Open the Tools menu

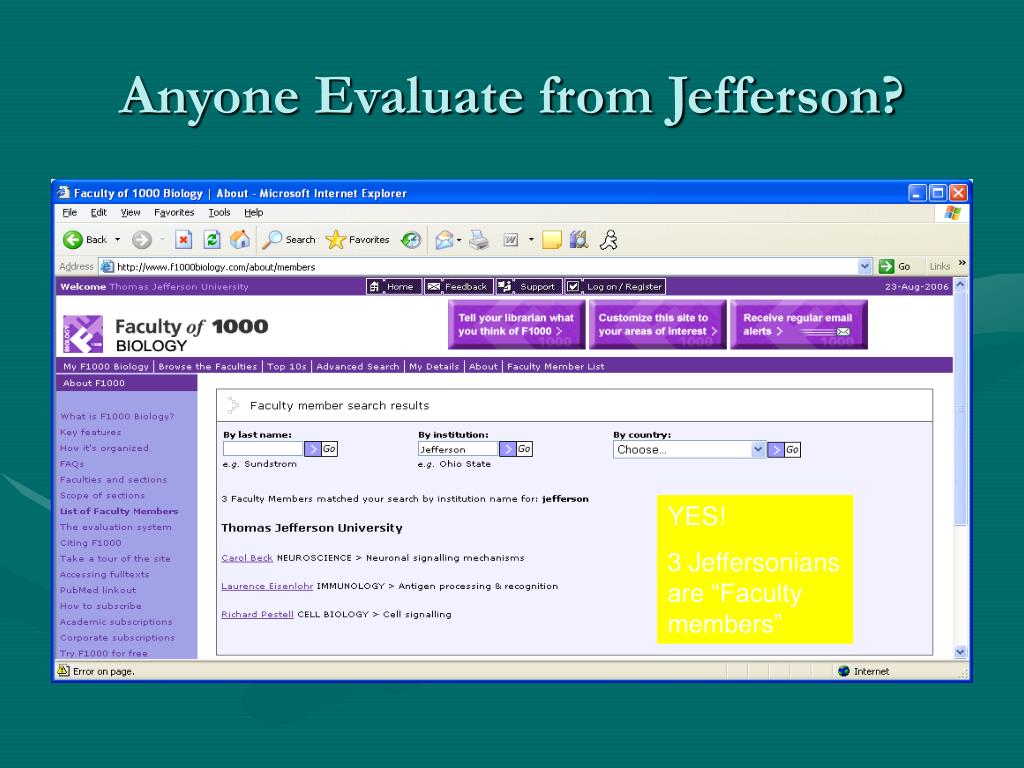point(219,212)
